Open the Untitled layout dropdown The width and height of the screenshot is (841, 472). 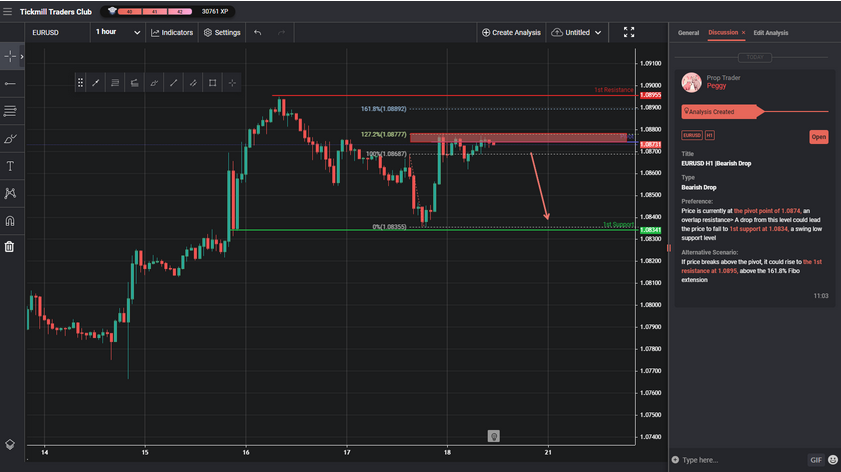click(x=576, y=32)
